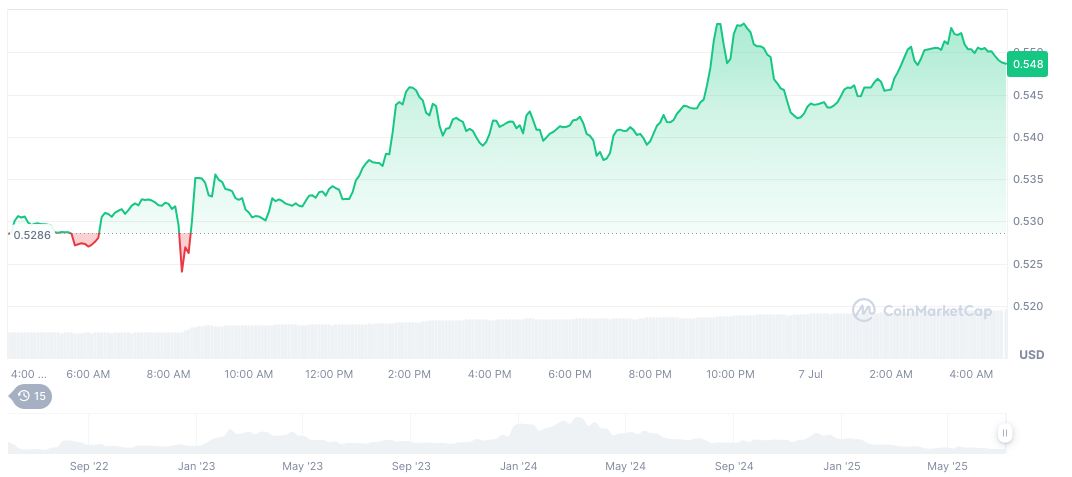Select the Sep '22 navigator date

pyautogui.click(x=88, y=466)
